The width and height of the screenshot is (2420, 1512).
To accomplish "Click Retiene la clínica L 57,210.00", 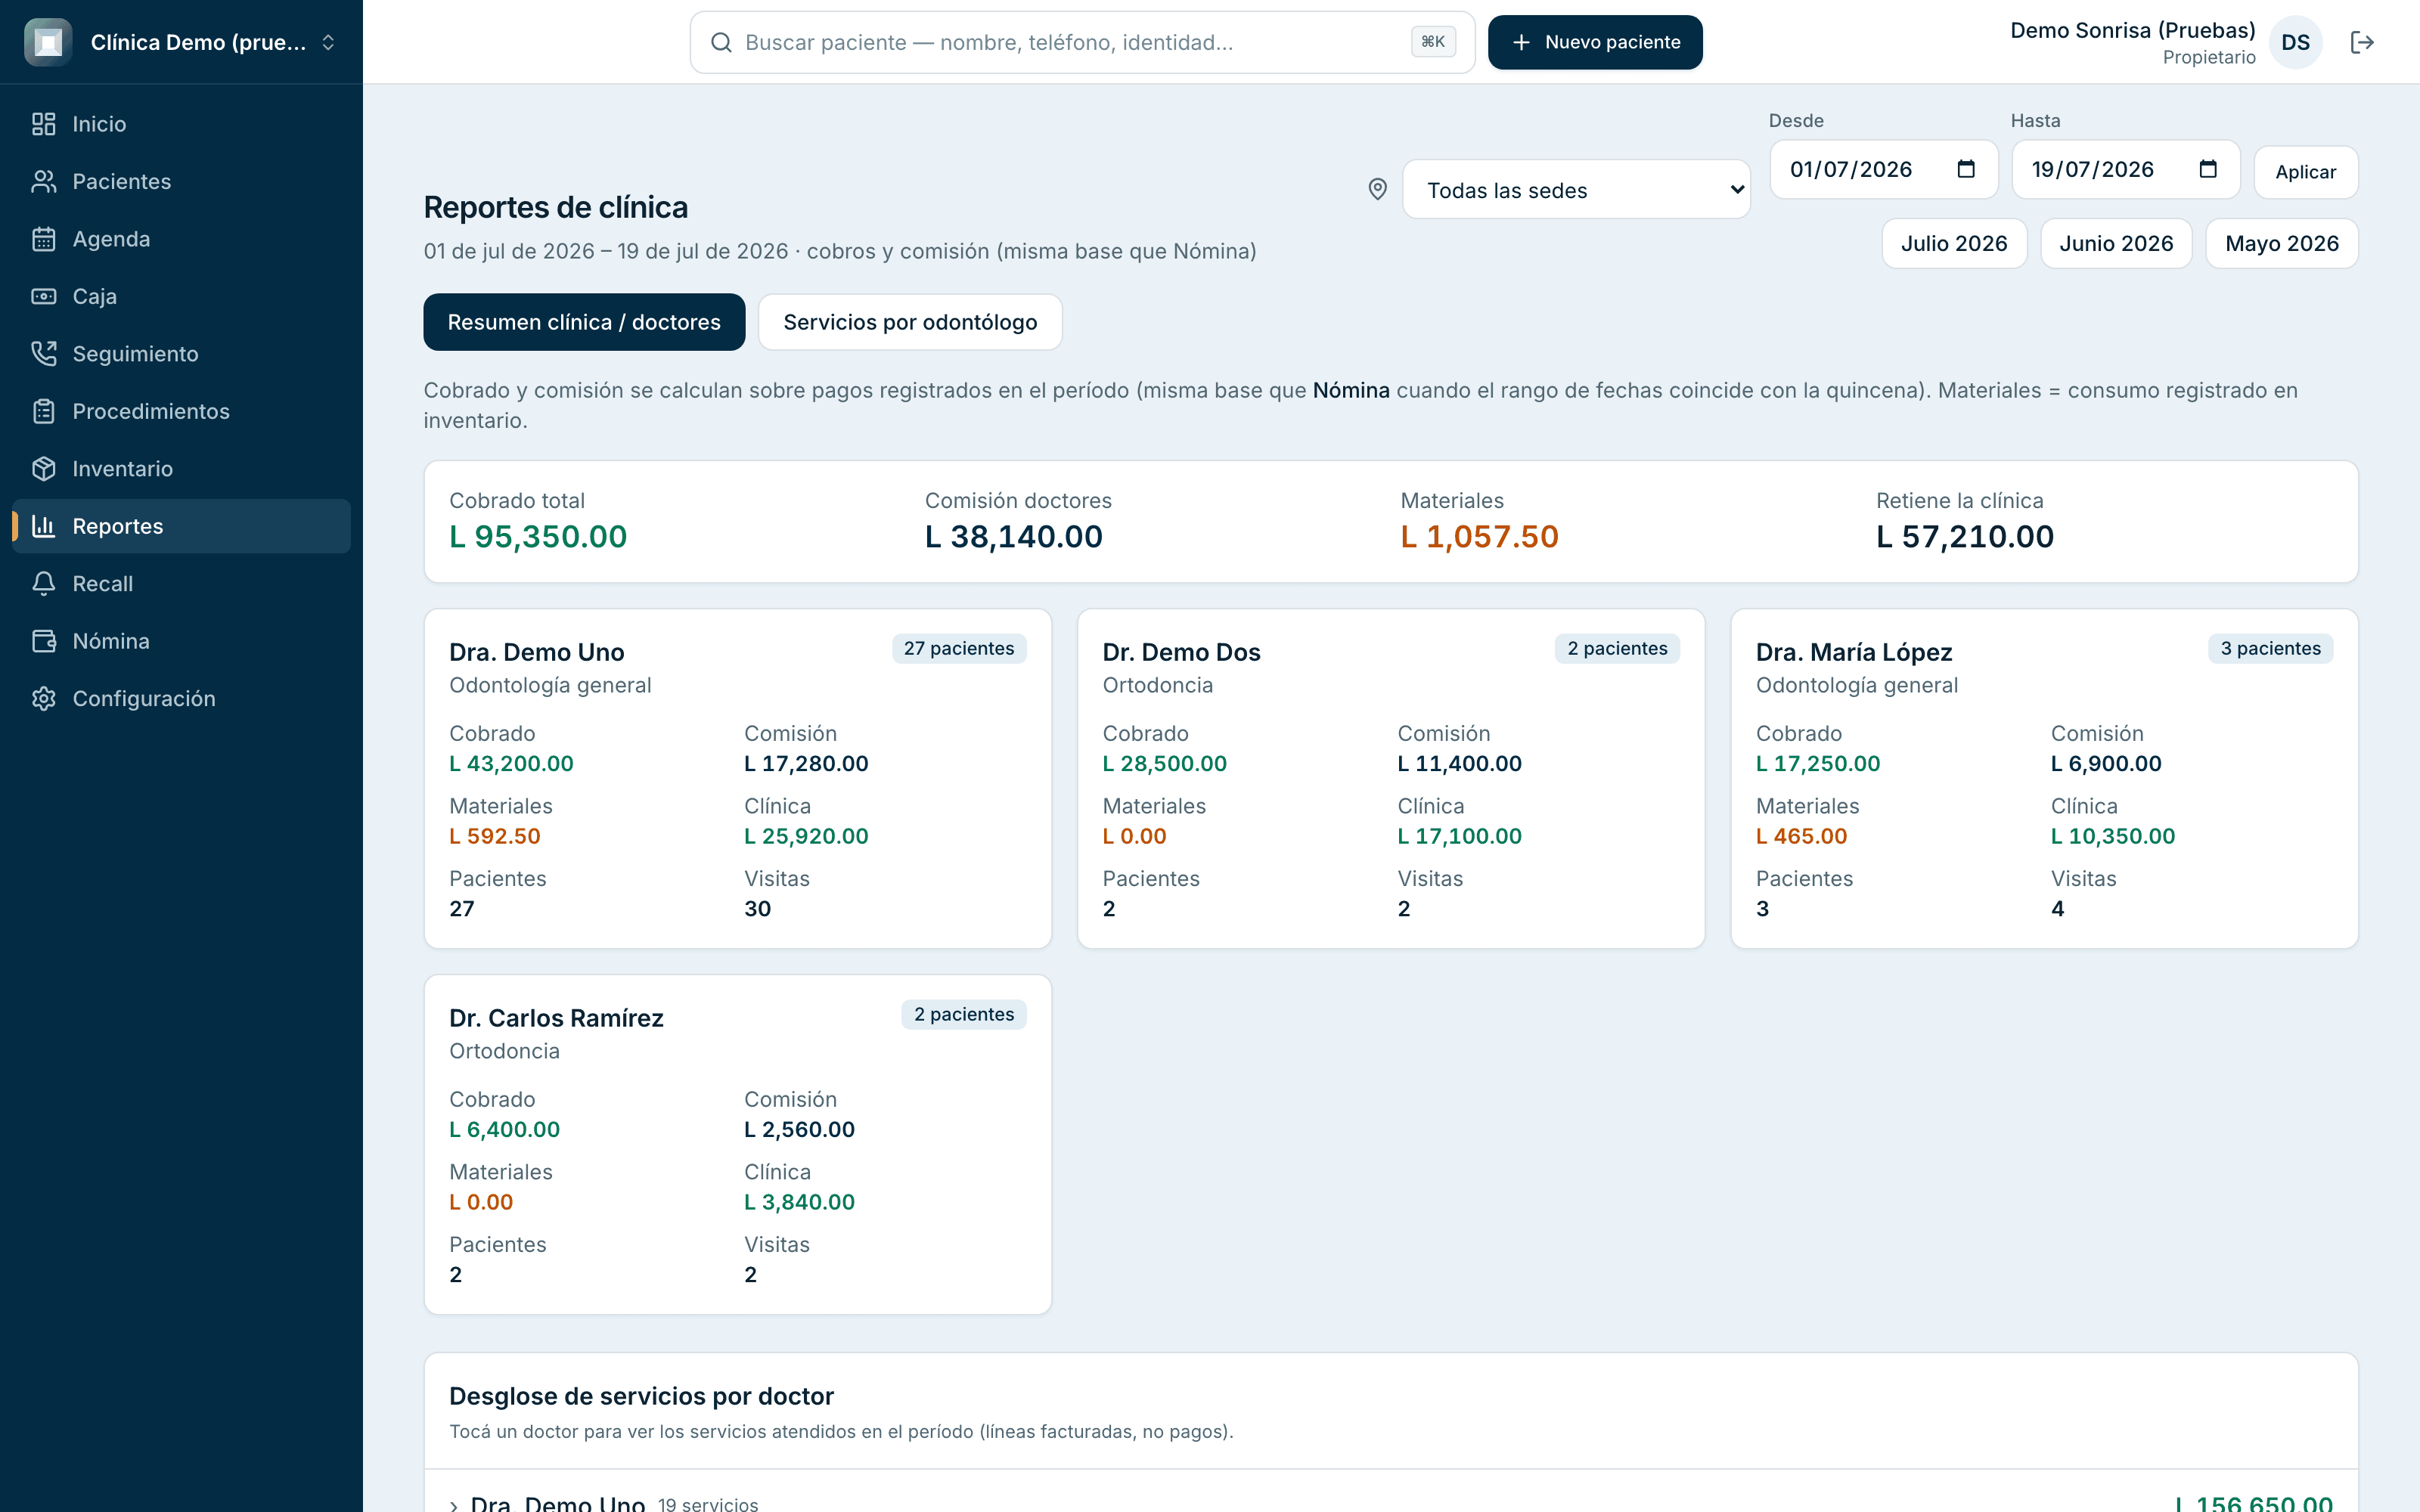I will [1964, 536].
